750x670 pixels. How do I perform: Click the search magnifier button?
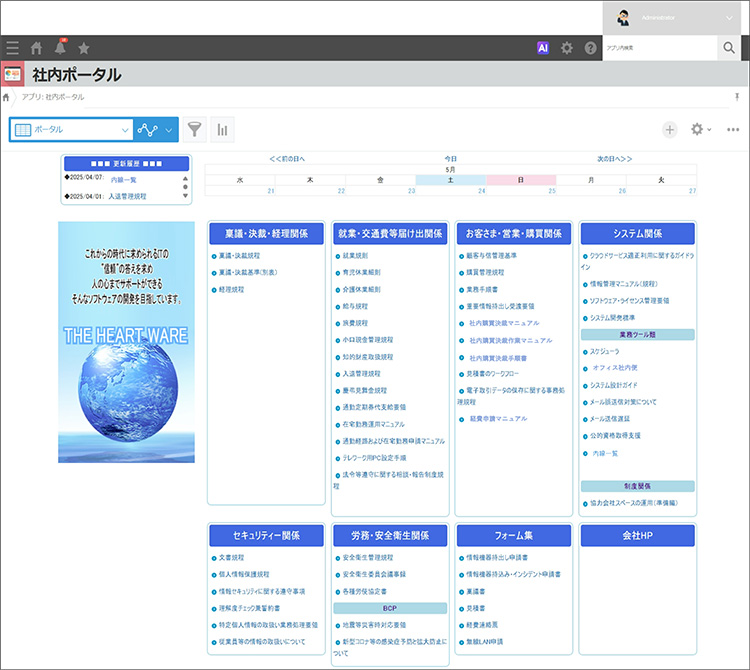(728, 48)
